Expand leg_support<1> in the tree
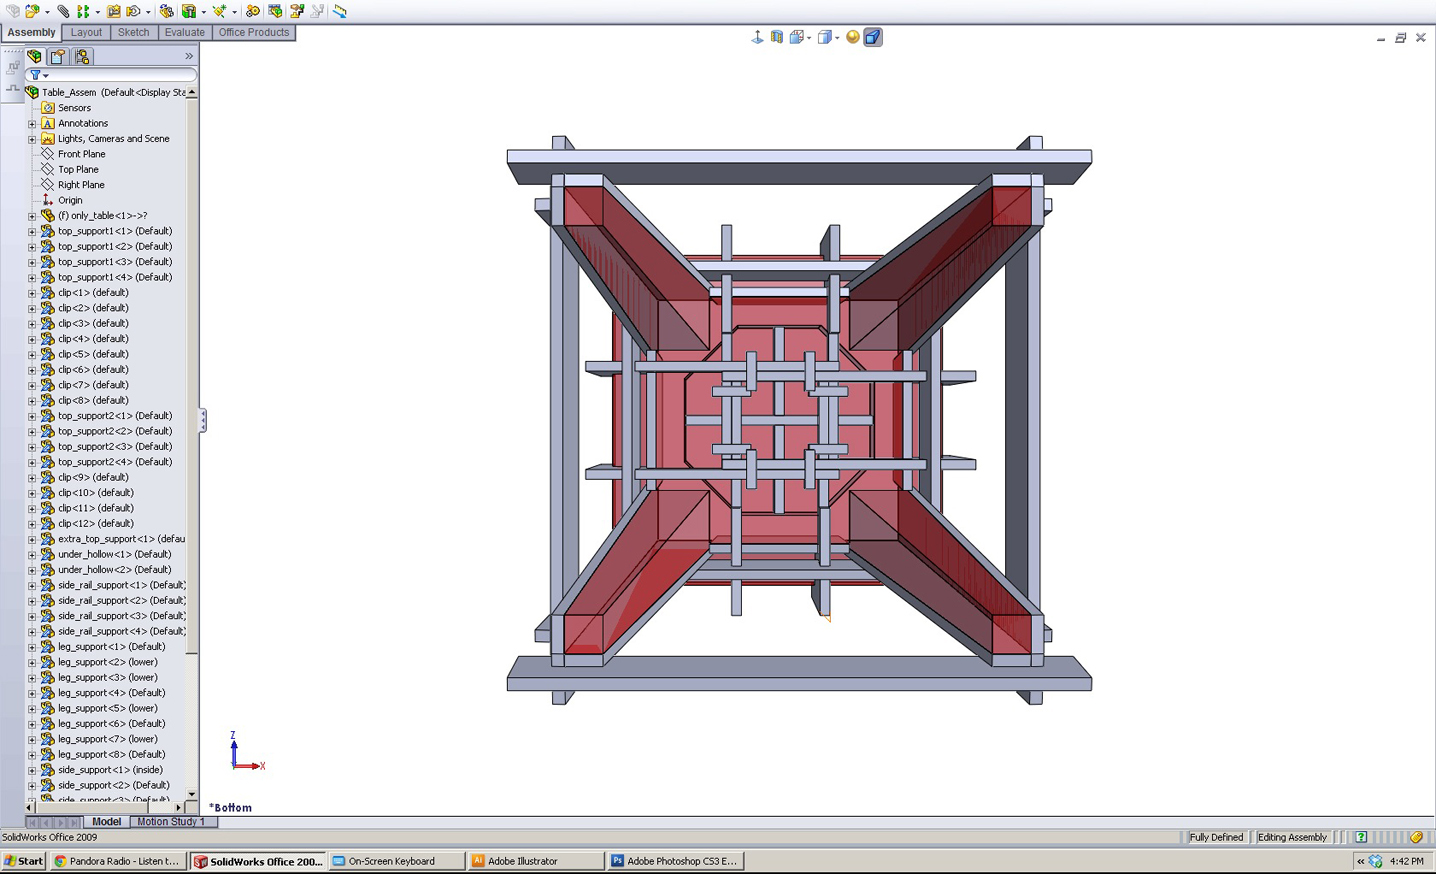 pyautogui.click(x=32, y=647)
